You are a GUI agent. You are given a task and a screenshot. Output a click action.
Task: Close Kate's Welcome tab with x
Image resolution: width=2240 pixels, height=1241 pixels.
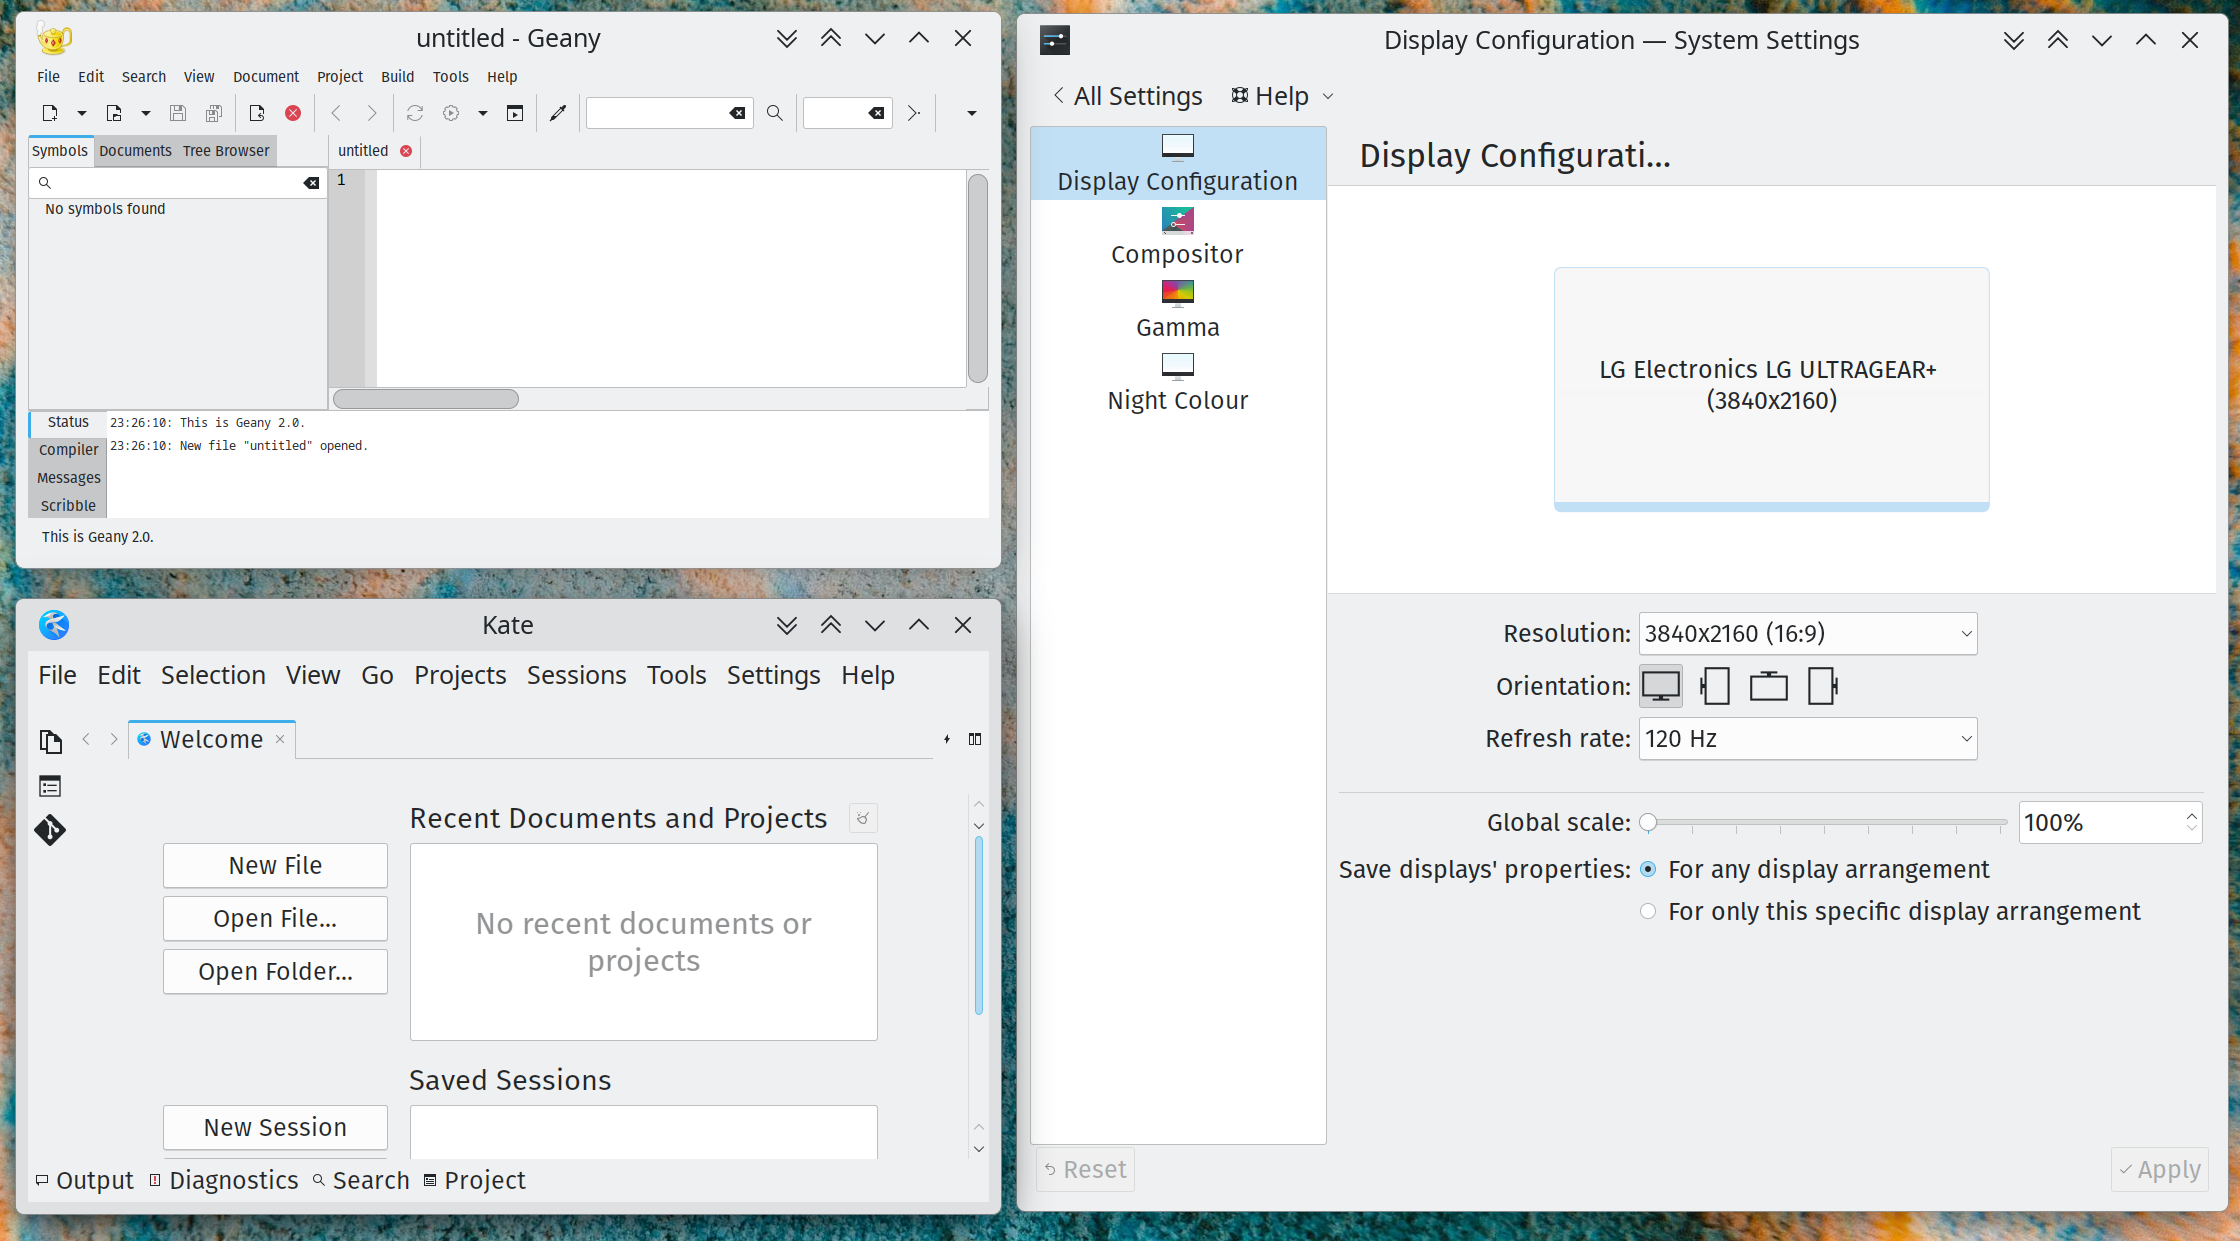(280, 739)
